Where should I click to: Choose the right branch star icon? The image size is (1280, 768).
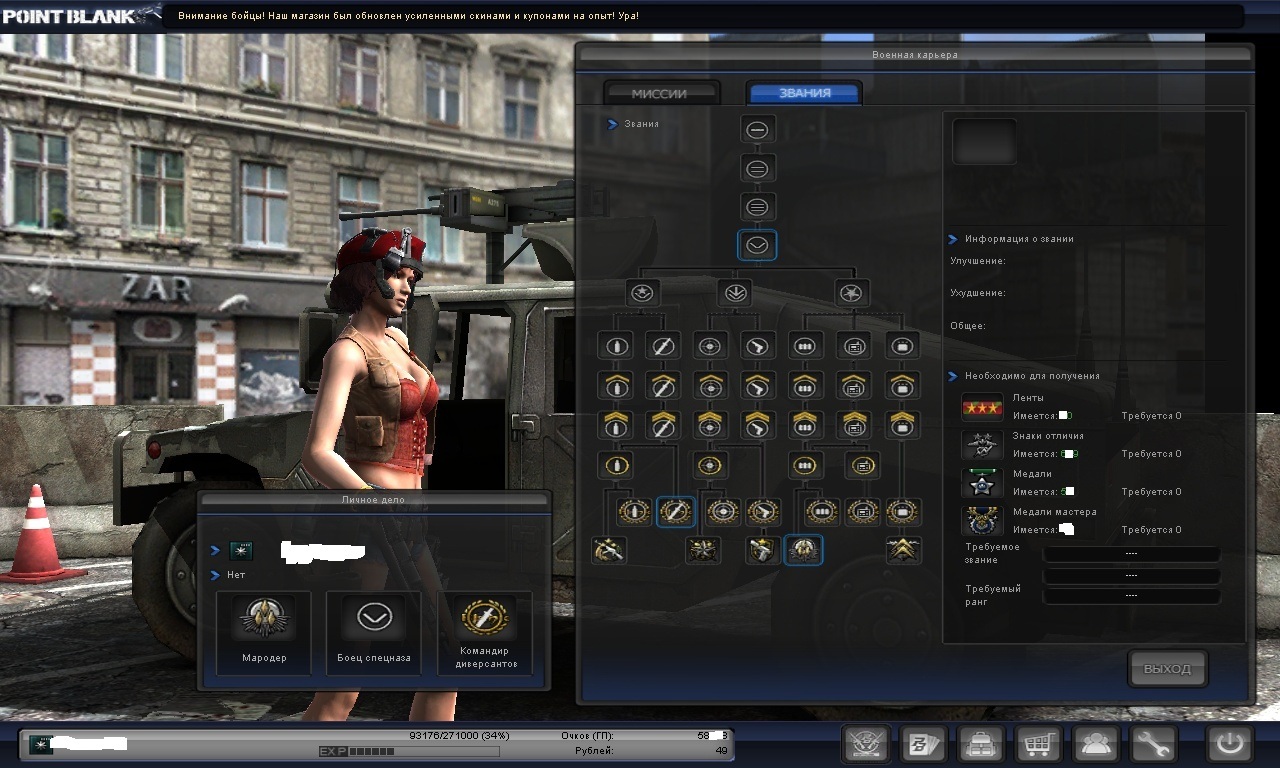pyautogui.click(x=852, y=293)
